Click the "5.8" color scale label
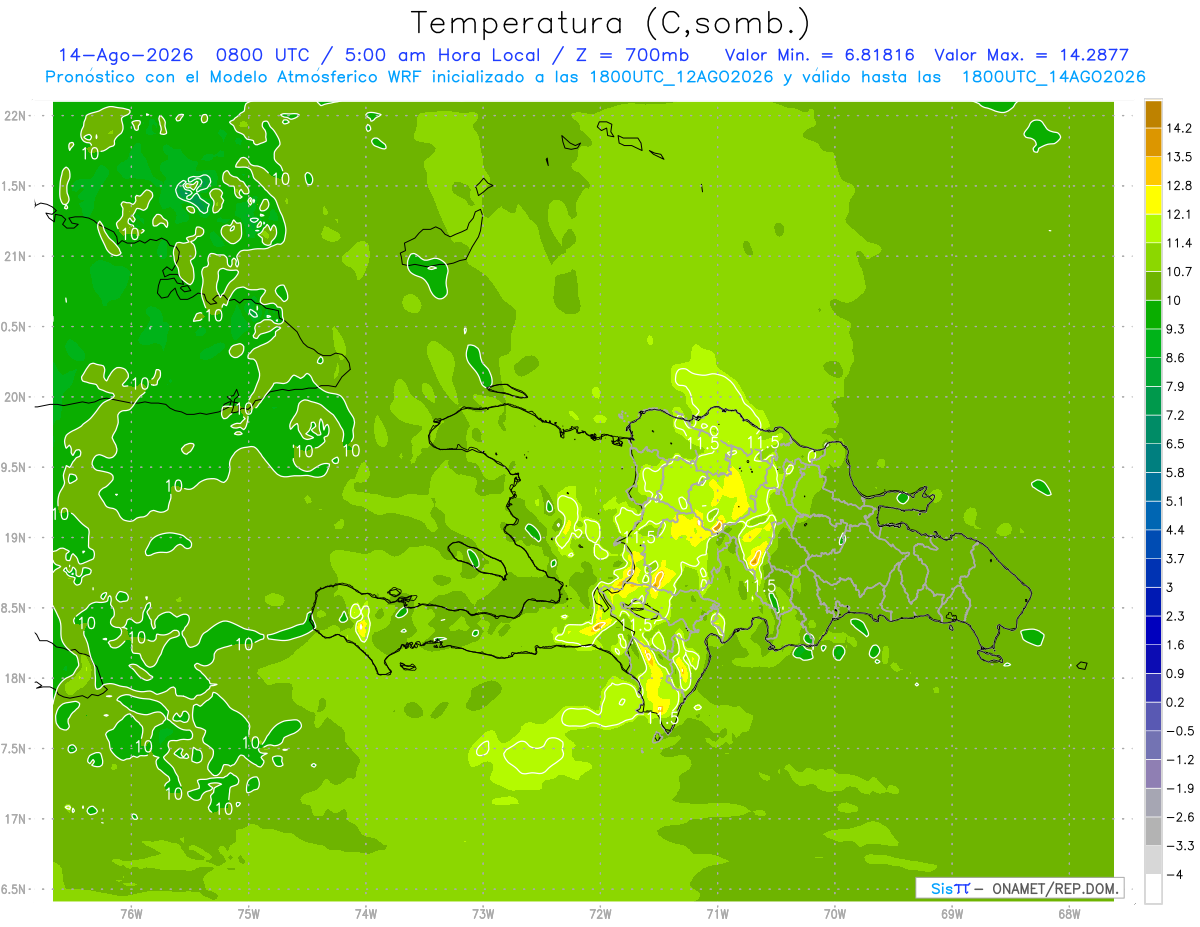The height and width of the screenshot is (927, 1200). pyautogui.click(x=1174, y=473)
